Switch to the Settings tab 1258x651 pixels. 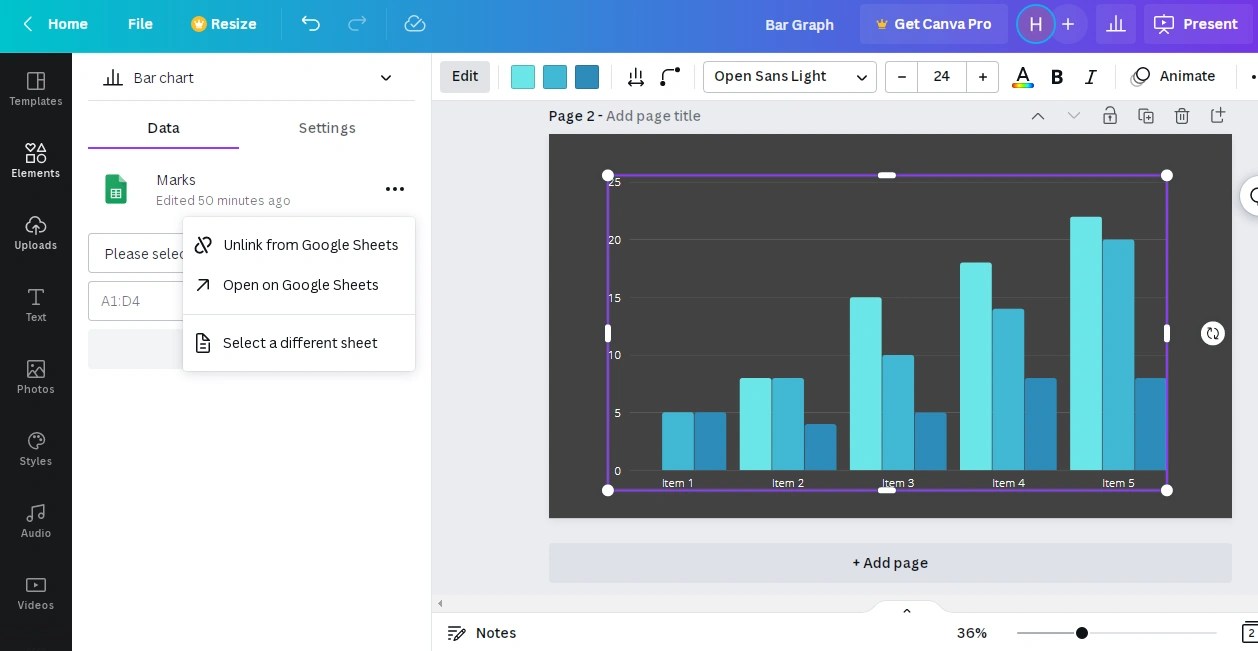pyautogui.click(x=327, y=128)
